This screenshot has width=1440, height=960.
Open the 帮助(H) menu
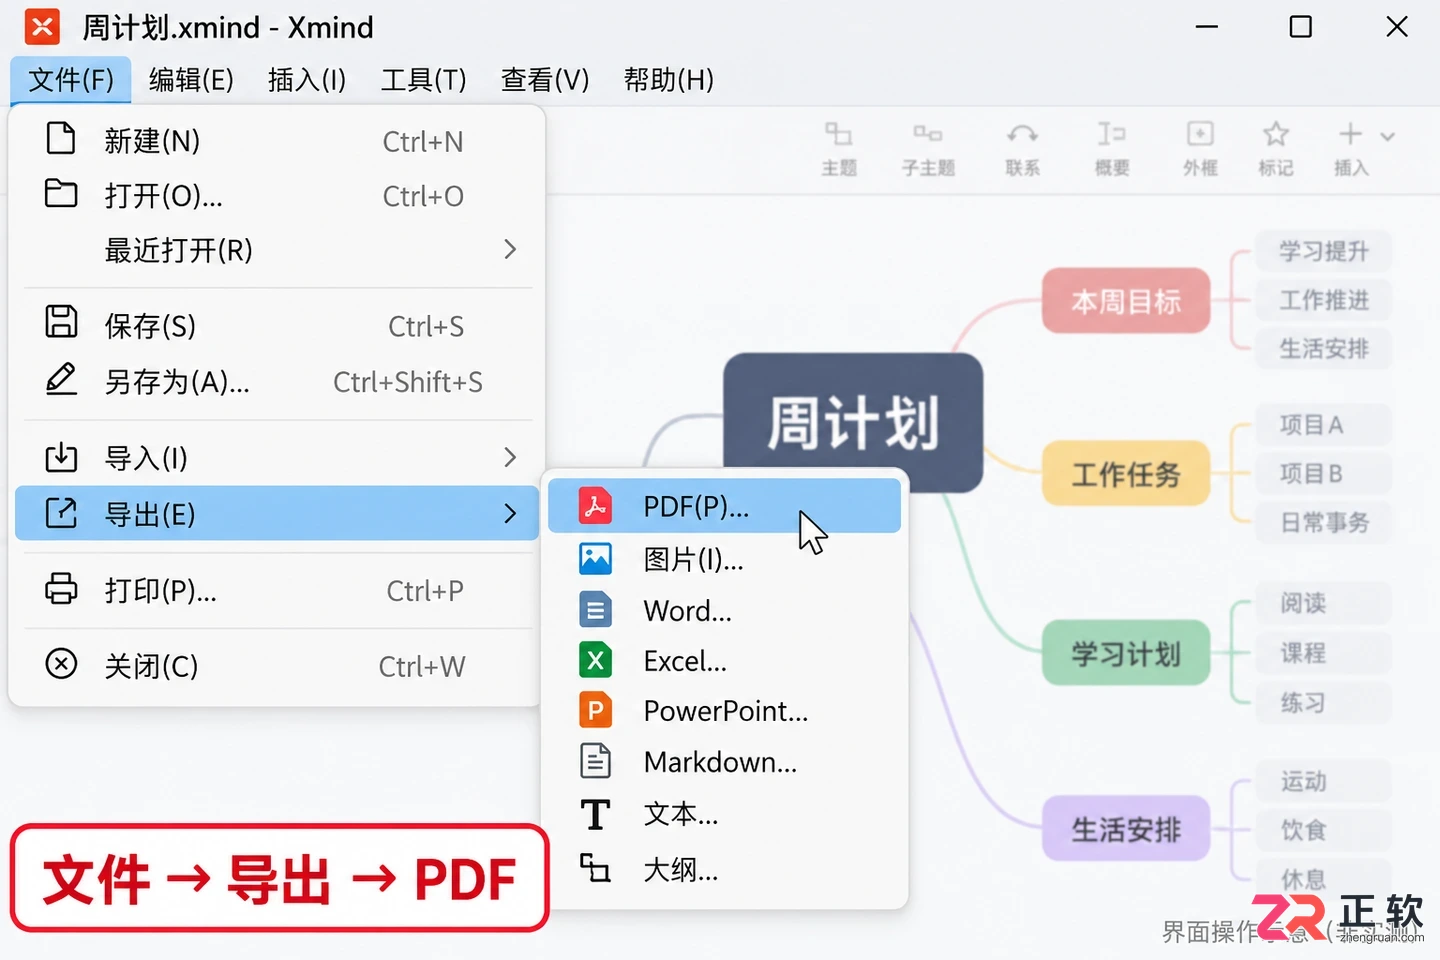point(669,80)
